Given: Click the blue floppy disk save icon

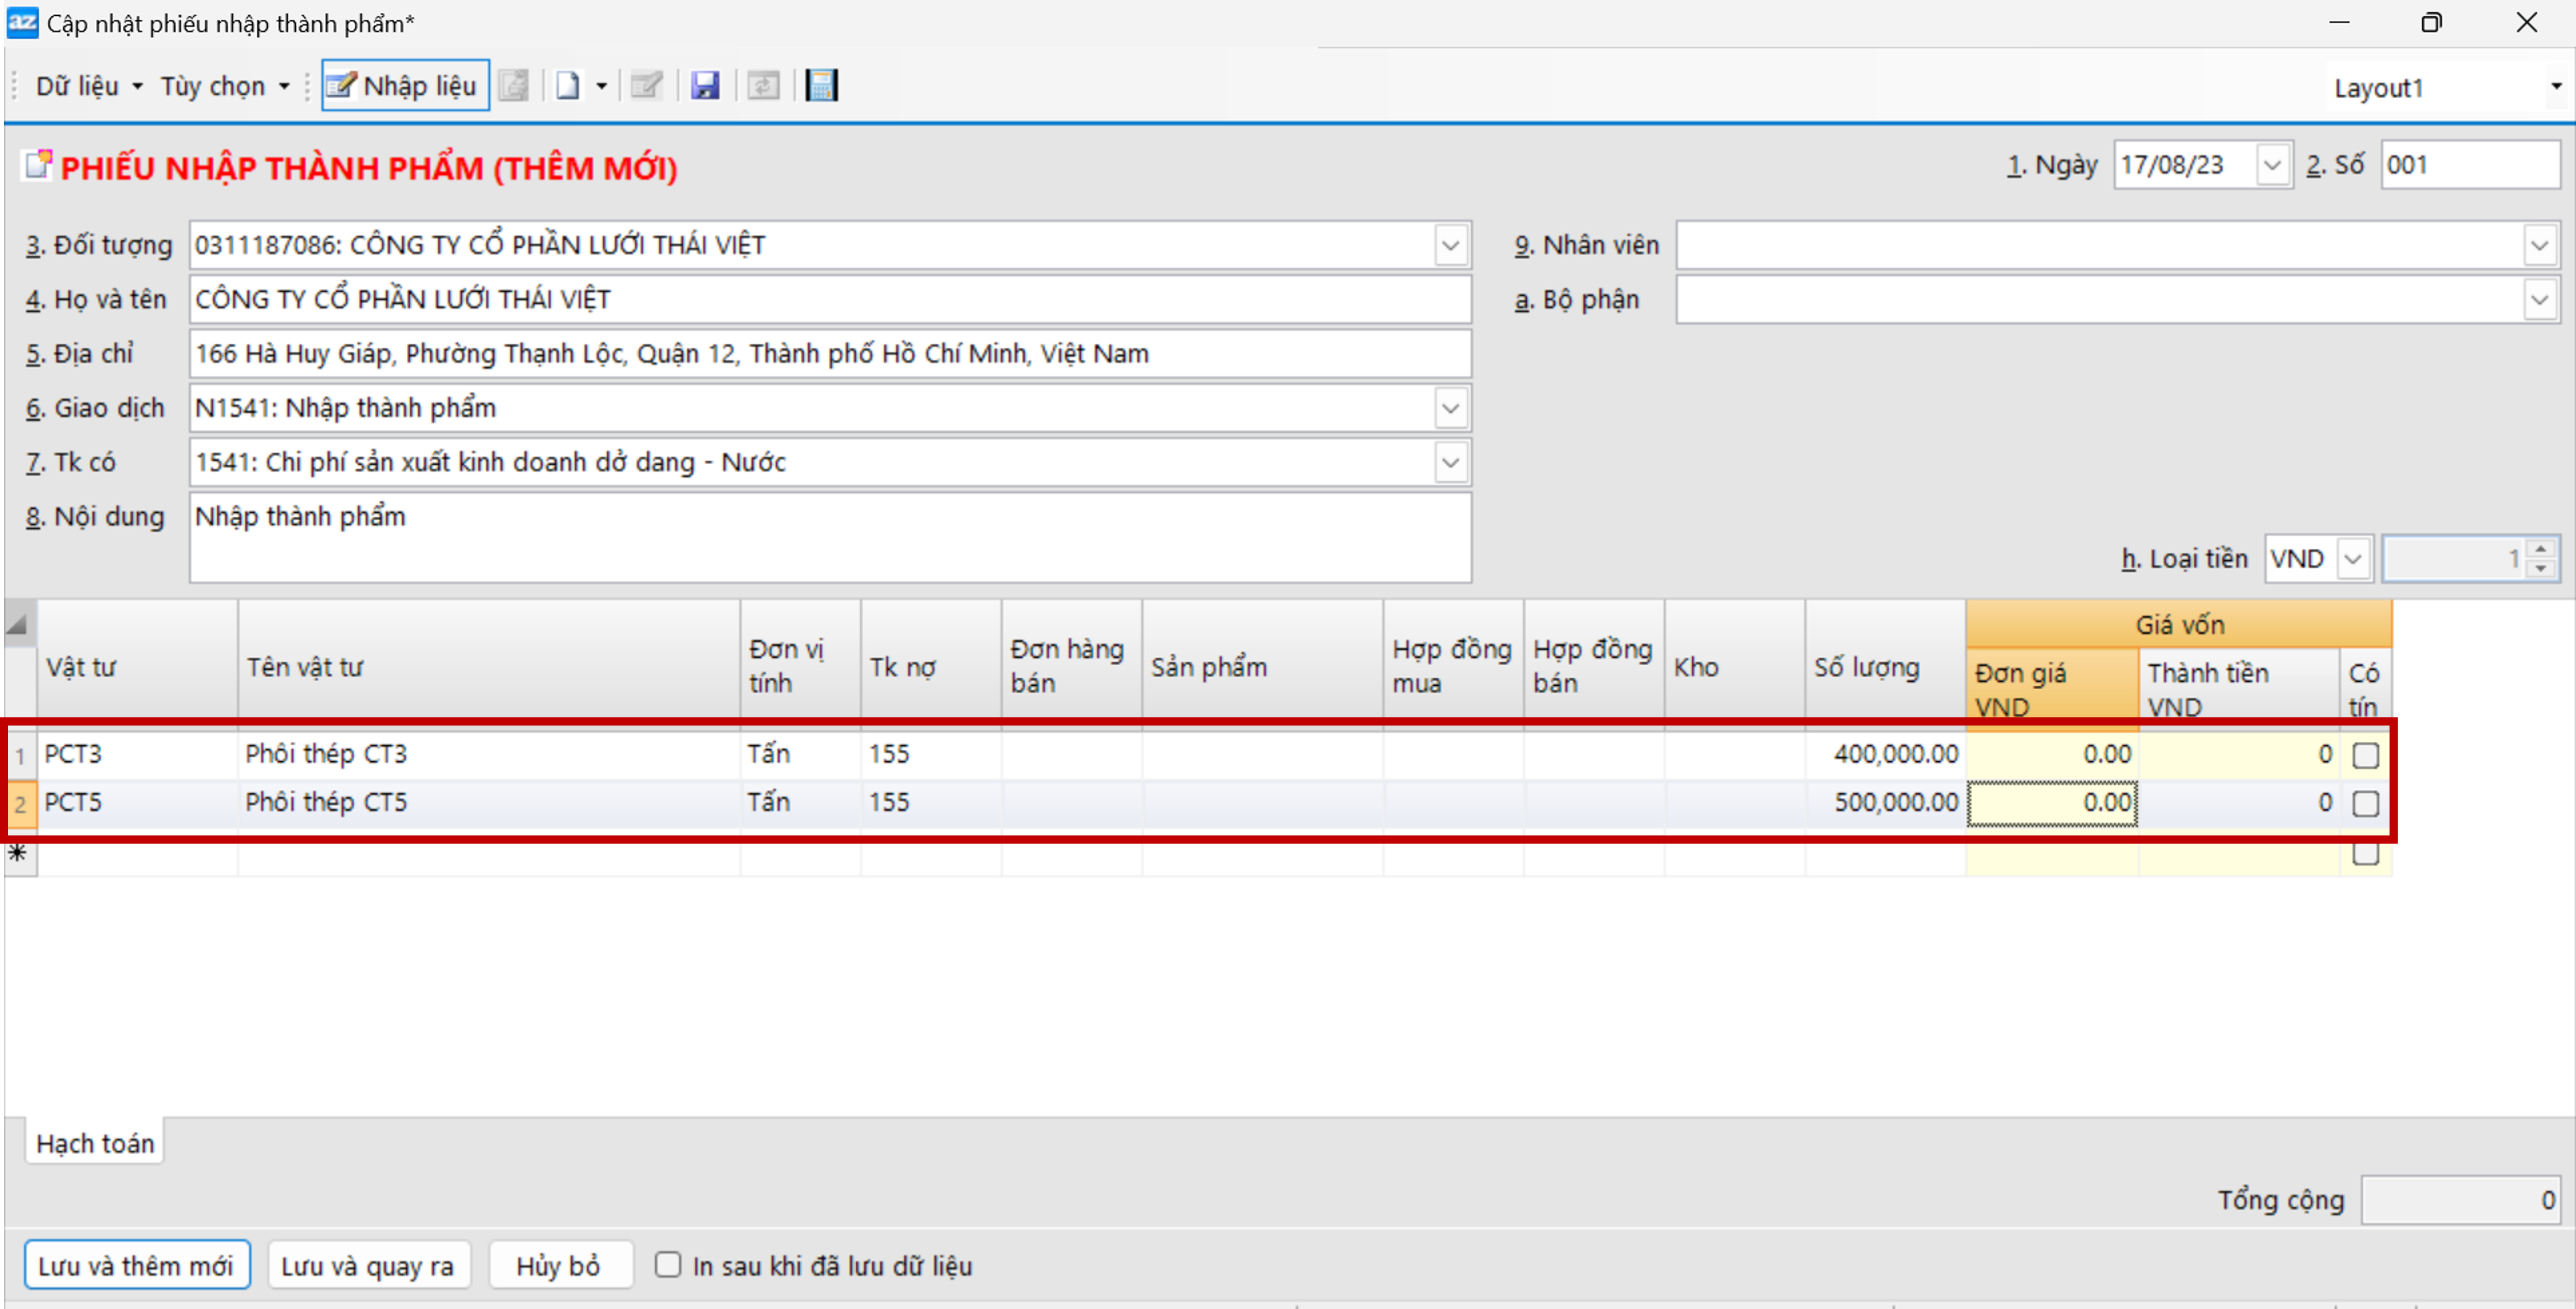Looking at the screenshot, I should point(705,86).
